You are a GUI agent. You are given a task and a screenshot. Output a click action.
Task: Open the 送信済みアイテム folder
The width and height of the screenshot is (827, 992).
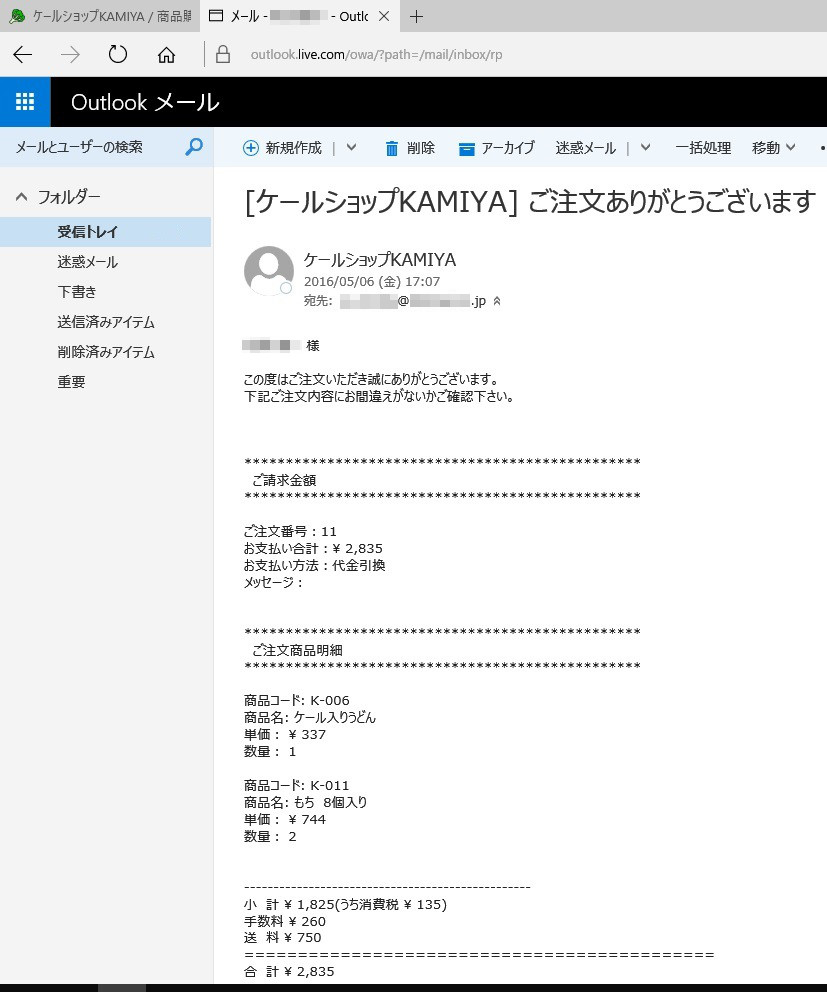[106, 322]
